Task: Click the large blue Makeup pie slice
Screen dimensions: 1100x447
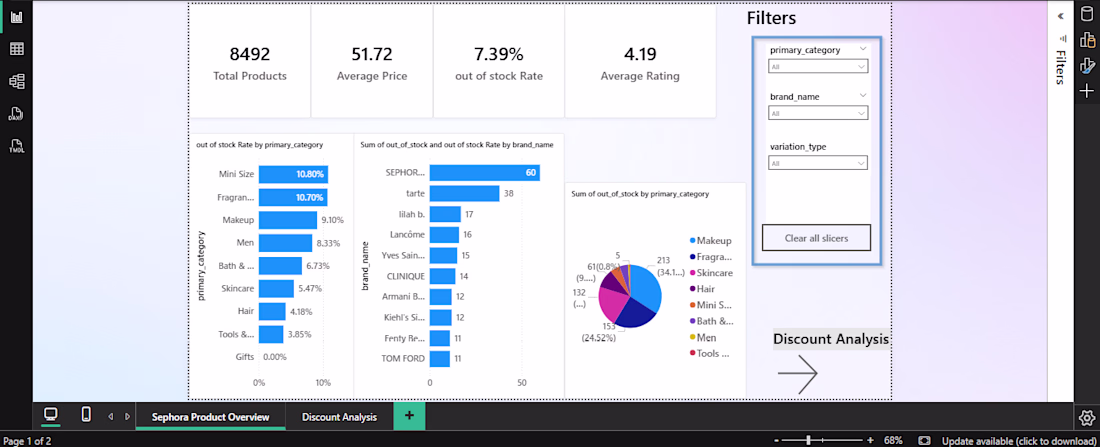Action: click(x=645, y=288)
